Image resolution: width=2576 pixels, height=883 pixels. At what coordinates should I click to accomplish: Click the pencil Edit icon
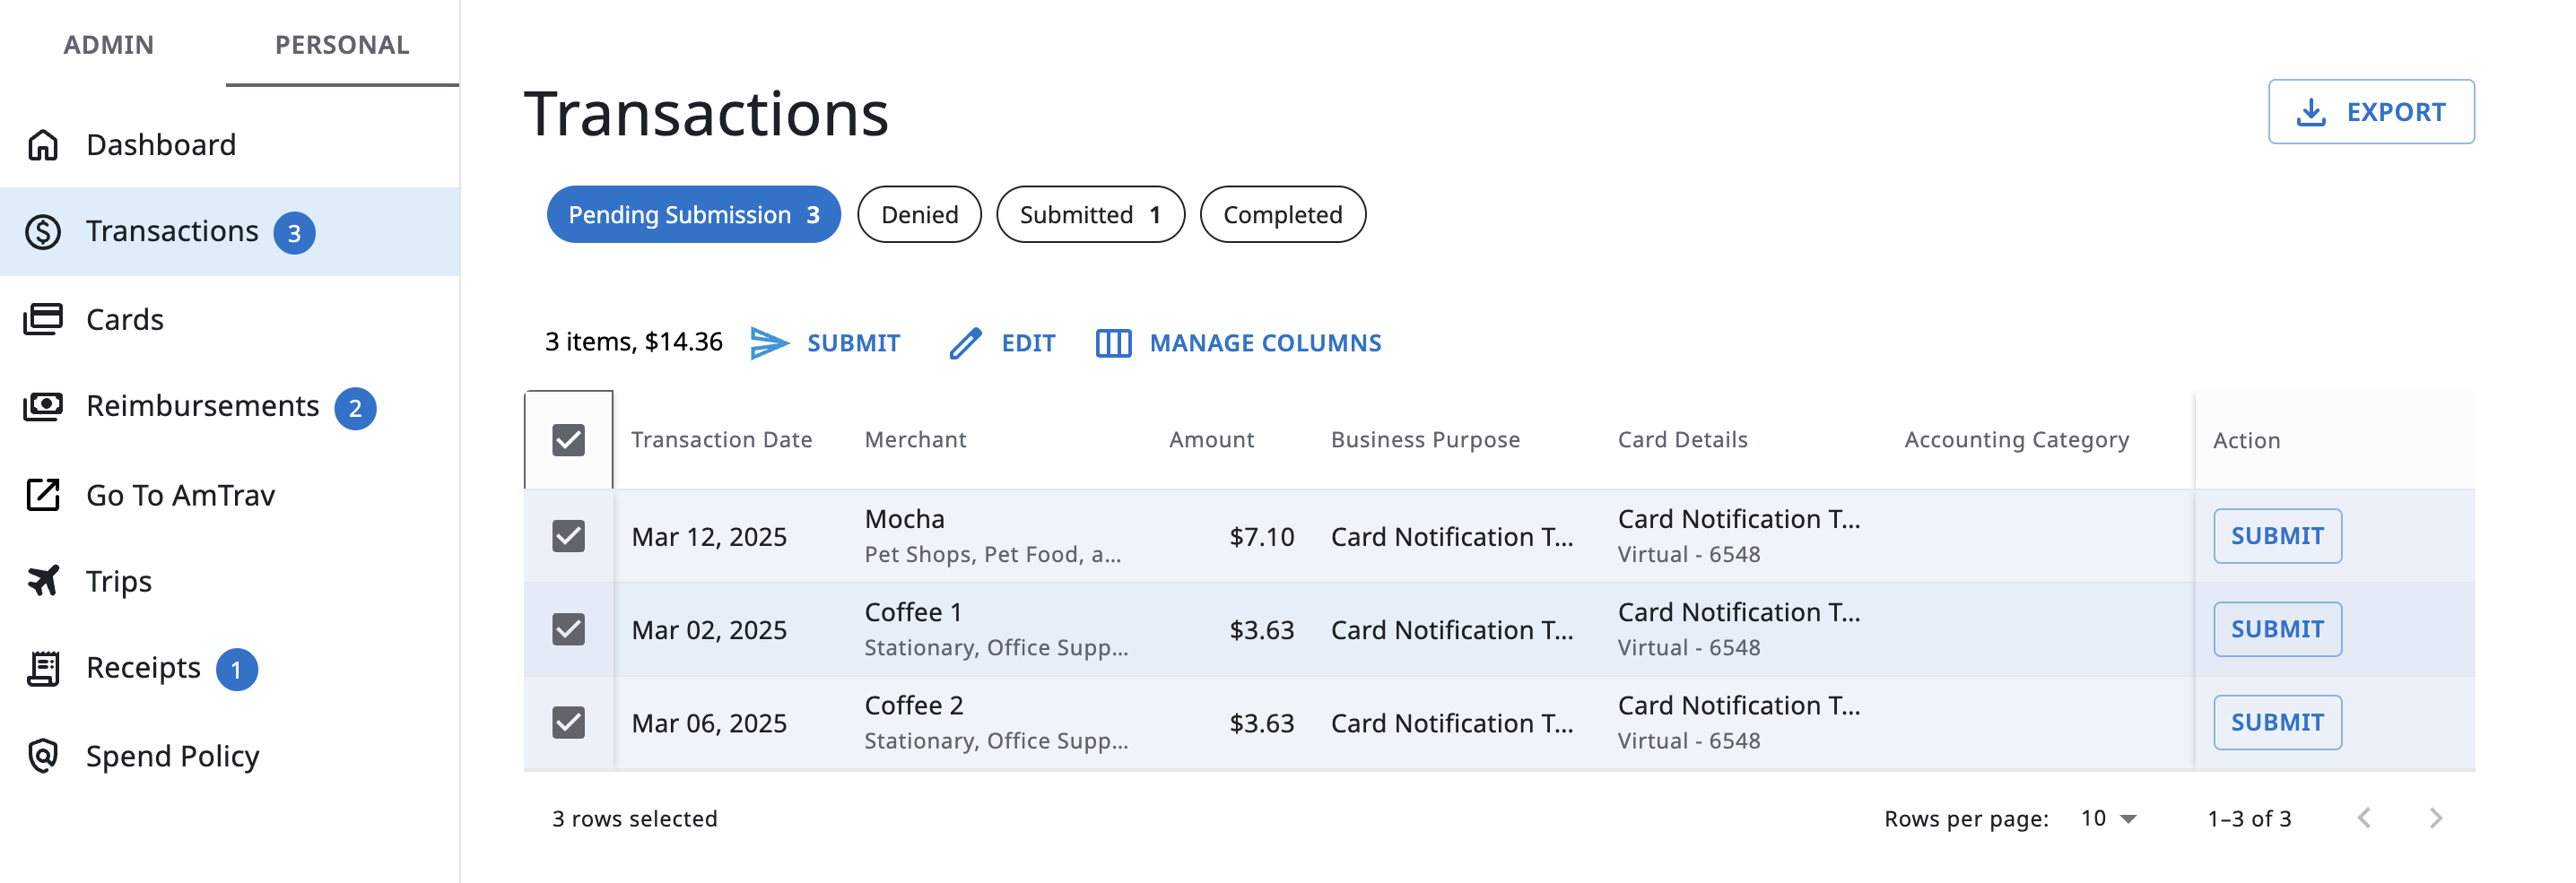[965, 343]
